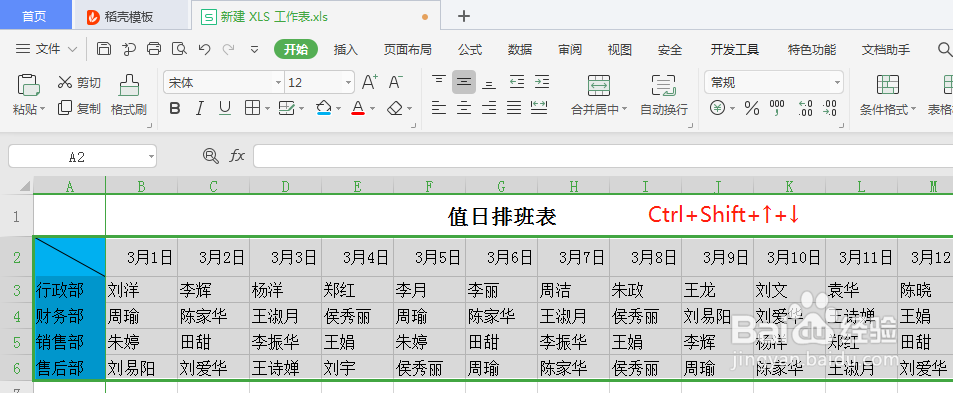Click the Paste clipboard icon
Viewport: 953px width, 393px height.
click(x=28, y=84)
